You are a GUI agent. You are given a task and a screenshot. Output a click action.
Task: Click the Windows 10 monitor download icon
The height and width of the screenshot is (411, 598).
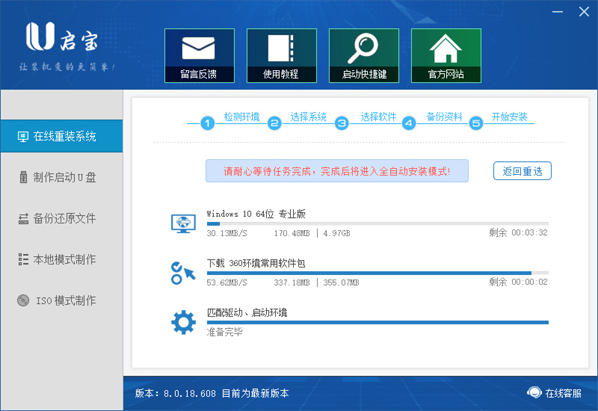click(x=183, y=223)
